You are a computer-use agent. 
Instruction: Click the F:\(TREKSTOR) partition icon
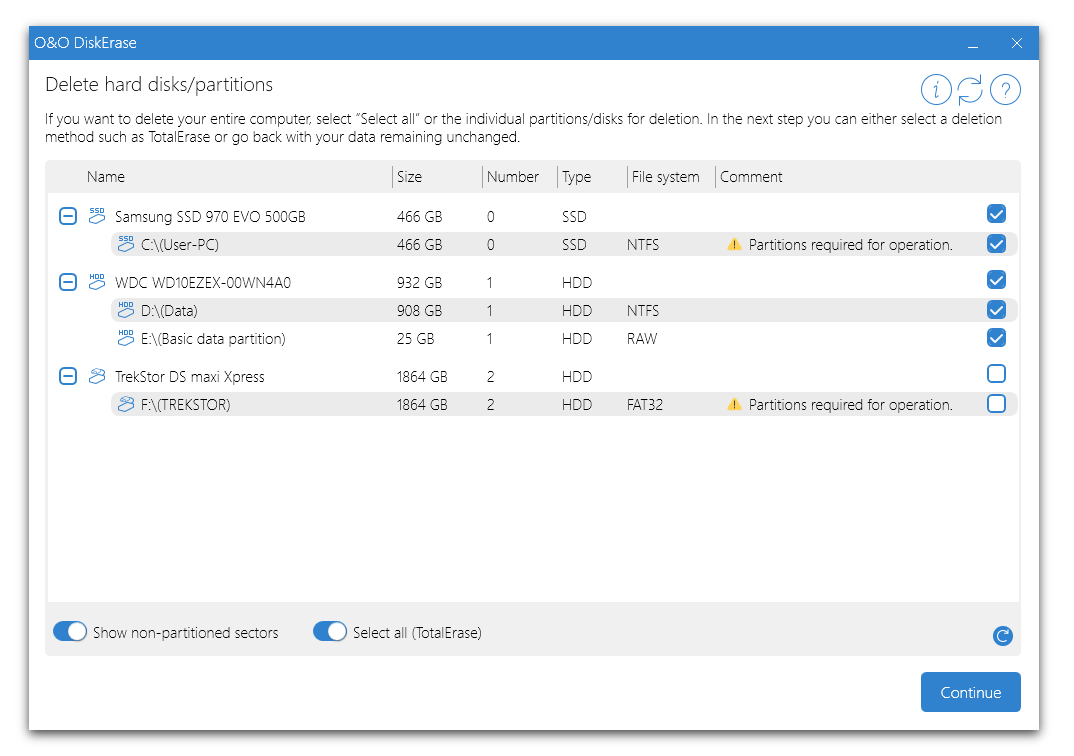125,404
